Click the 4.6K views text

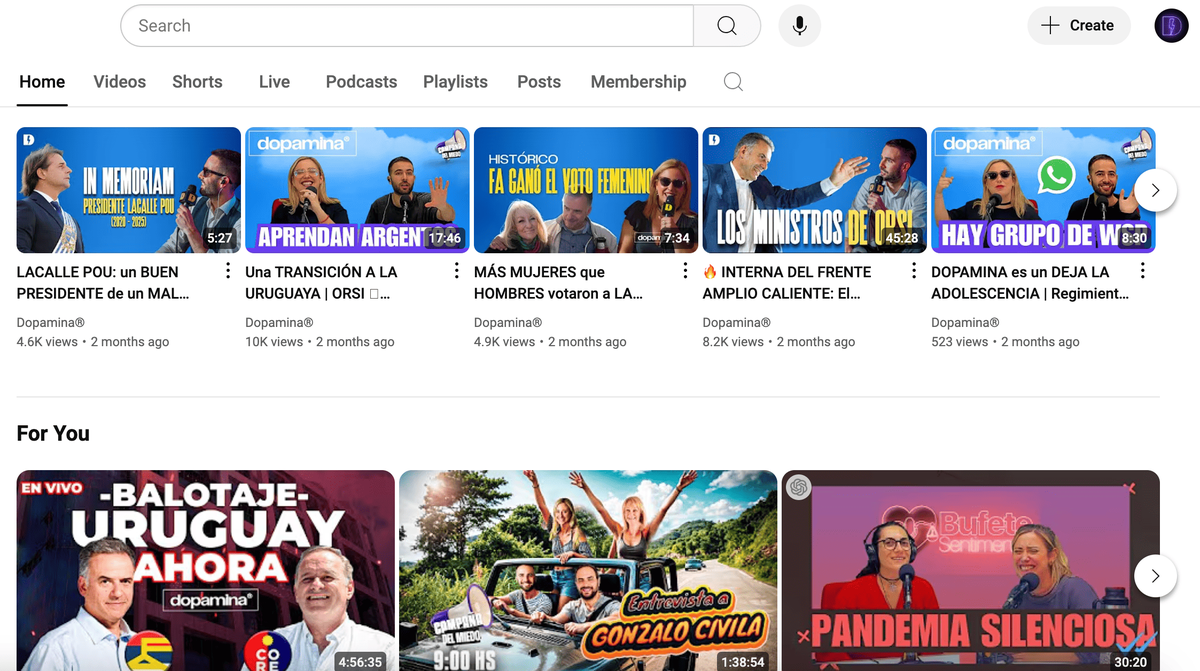(47, 342)
